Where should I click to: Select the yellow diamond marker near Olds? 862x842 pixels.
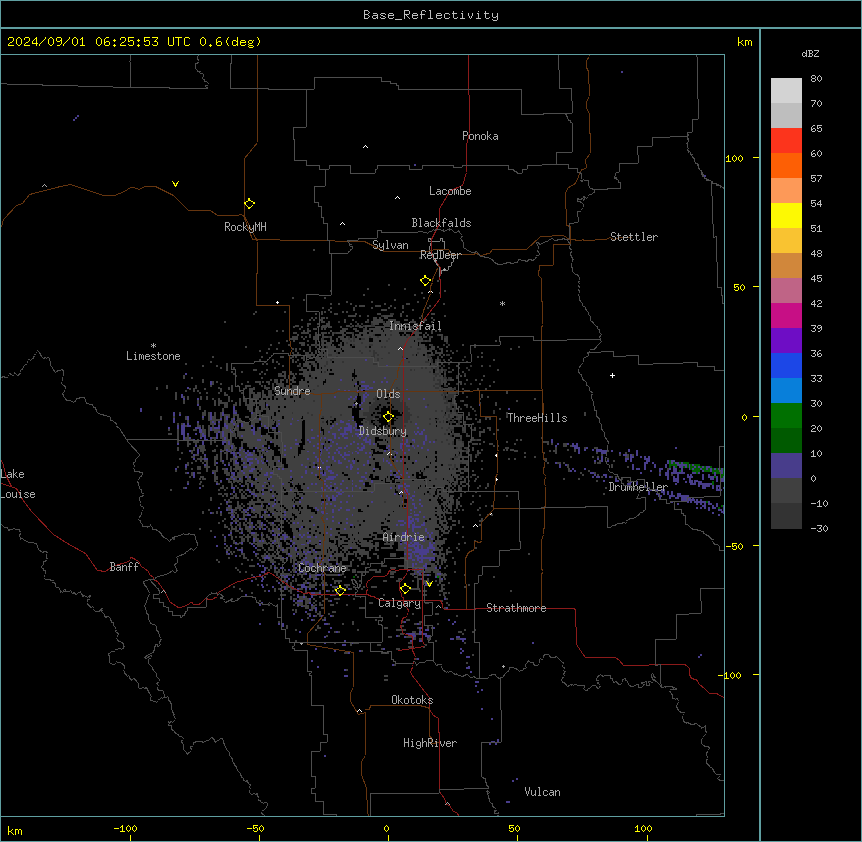point(389,417)
